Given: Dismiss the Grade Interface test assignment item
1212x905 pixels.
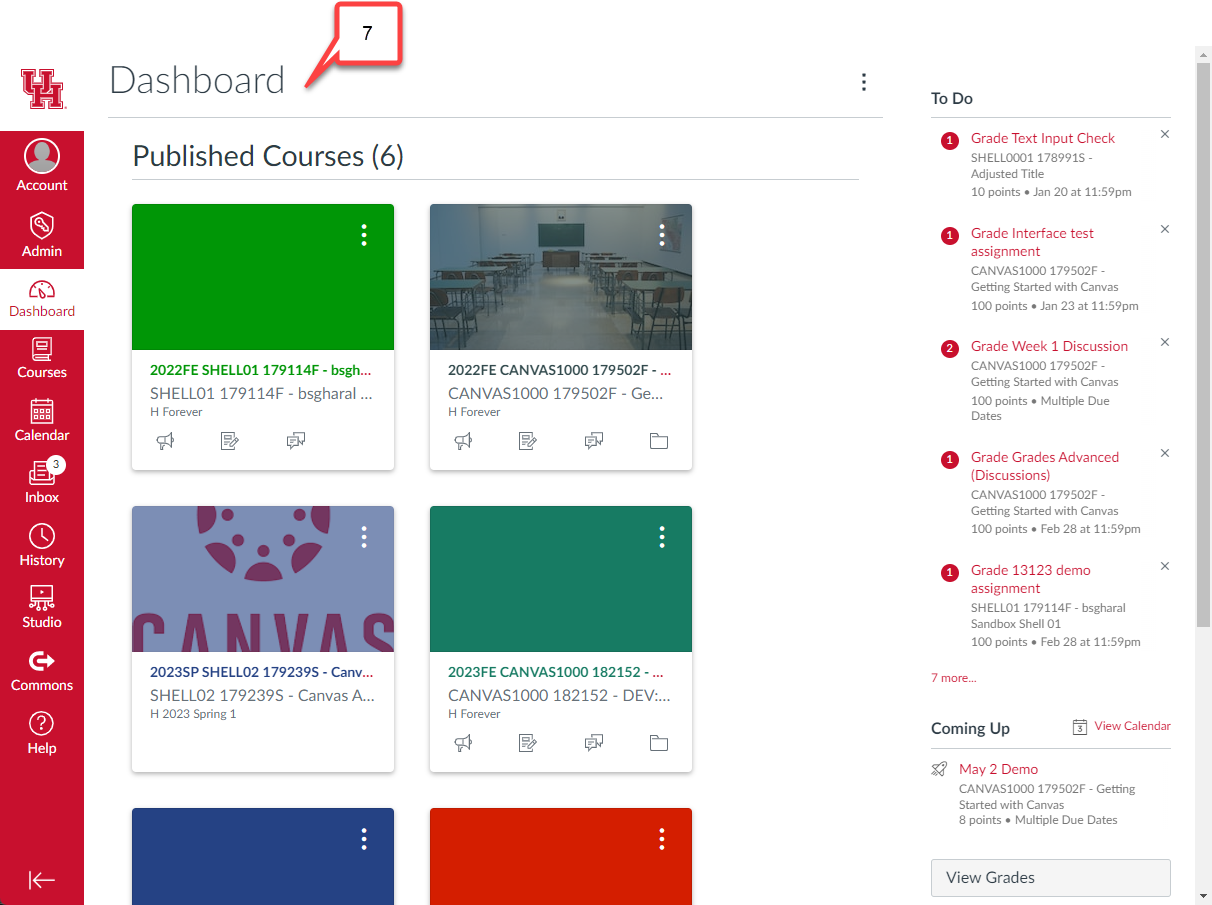Looking at the screenshot, I should pos(1165,229).
